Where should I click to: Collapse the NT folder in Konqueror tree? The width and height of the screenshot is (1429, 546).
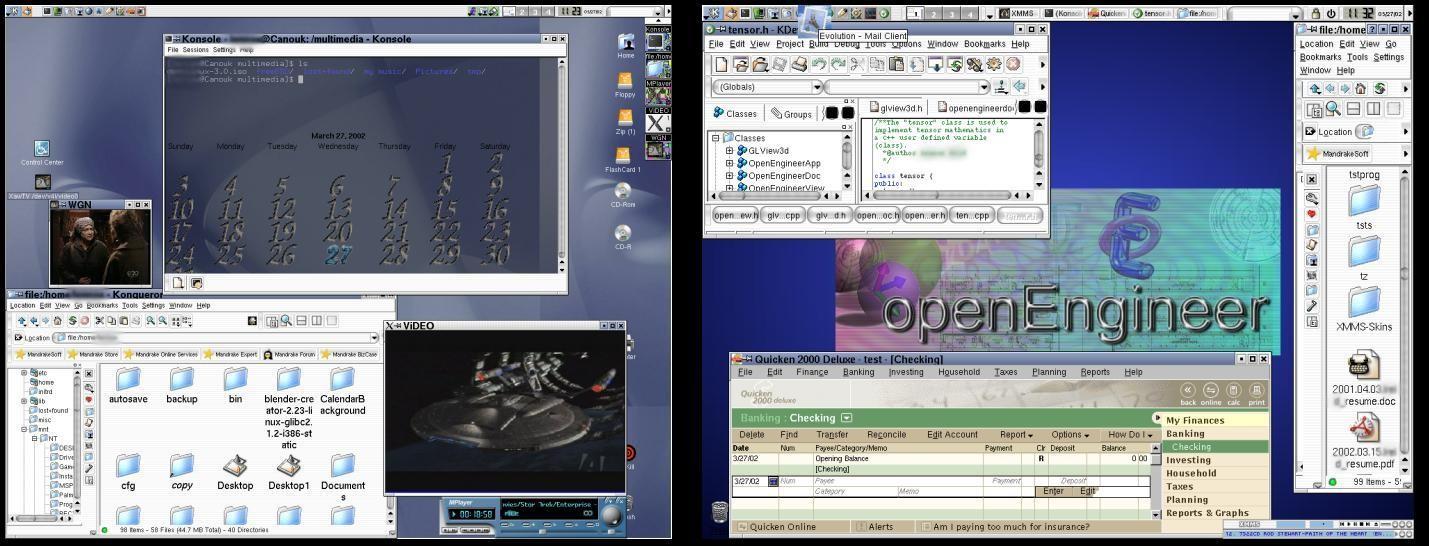pyautogui.click(x=33, y=438)
